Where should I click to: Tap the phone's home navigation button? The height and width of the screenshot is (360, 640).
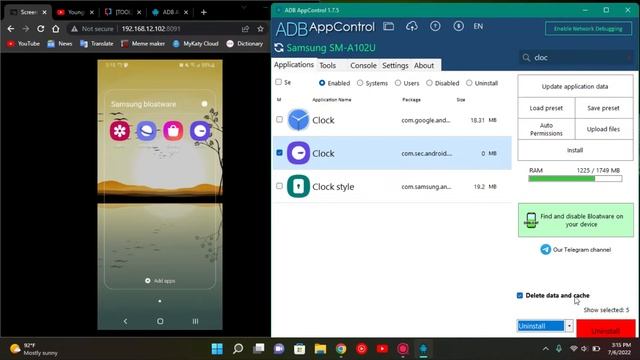160,321
